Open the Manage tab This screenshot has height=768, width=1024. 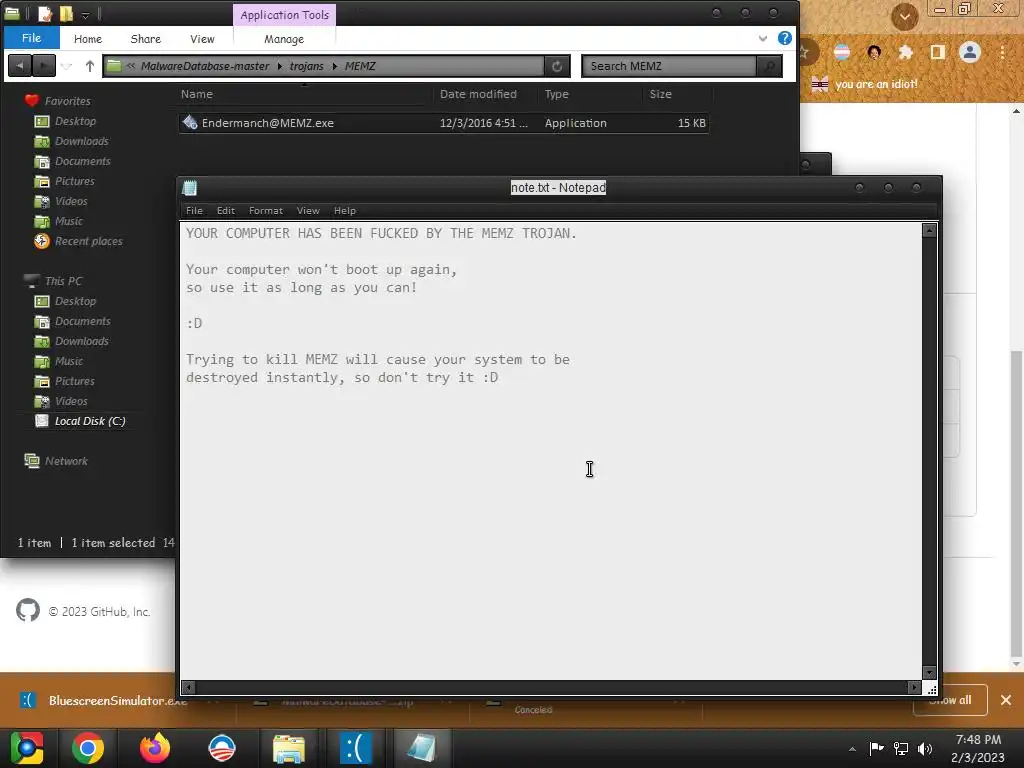[284, 39]
